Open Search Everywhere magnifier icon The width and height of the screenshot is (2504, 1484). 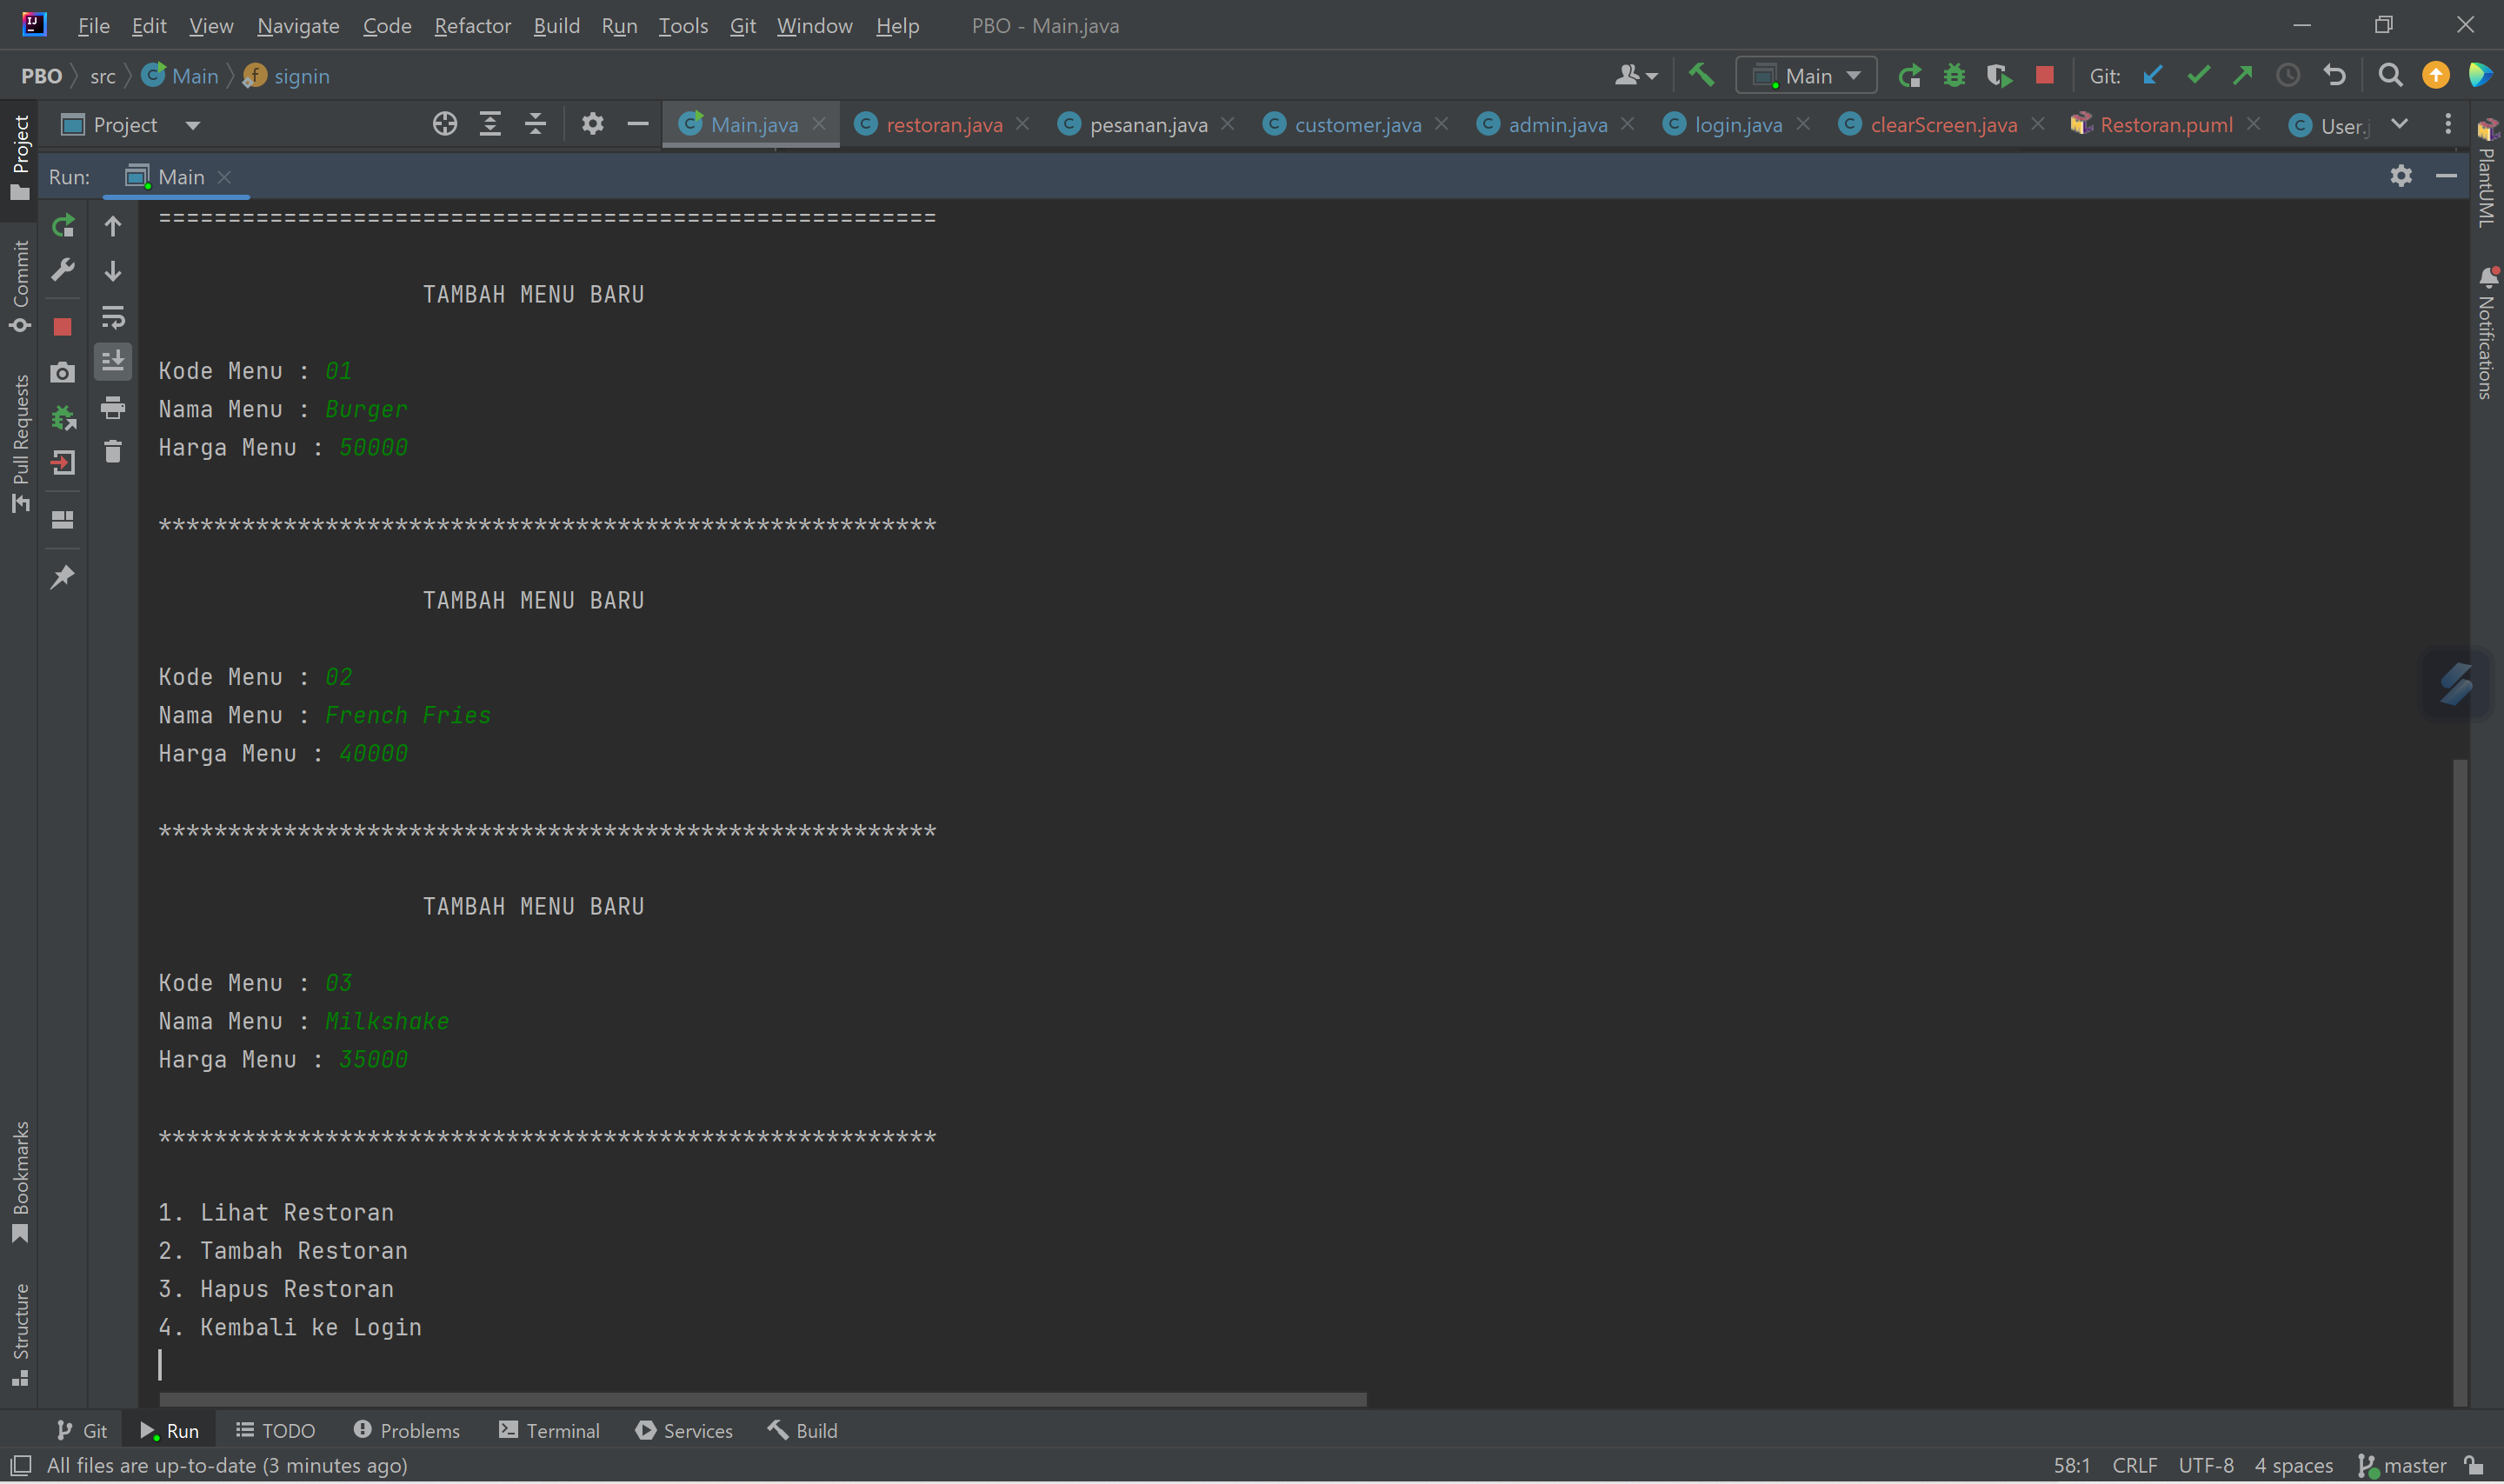(2390, 75)
